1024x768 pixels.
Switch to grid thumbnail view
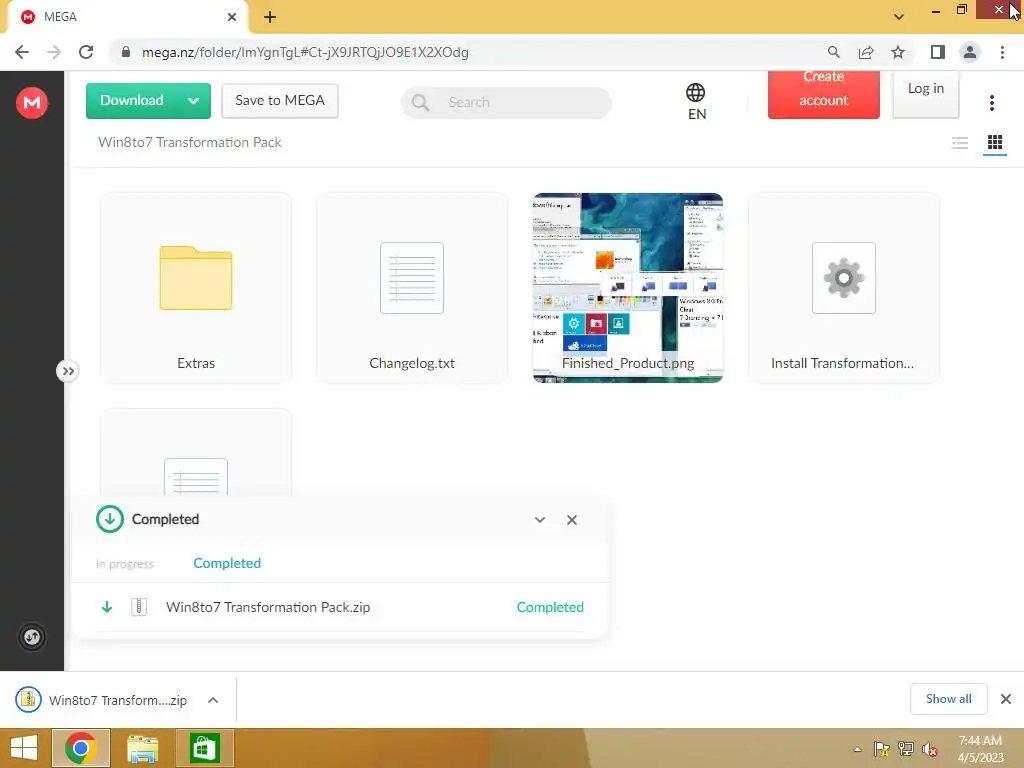[995, 142]
